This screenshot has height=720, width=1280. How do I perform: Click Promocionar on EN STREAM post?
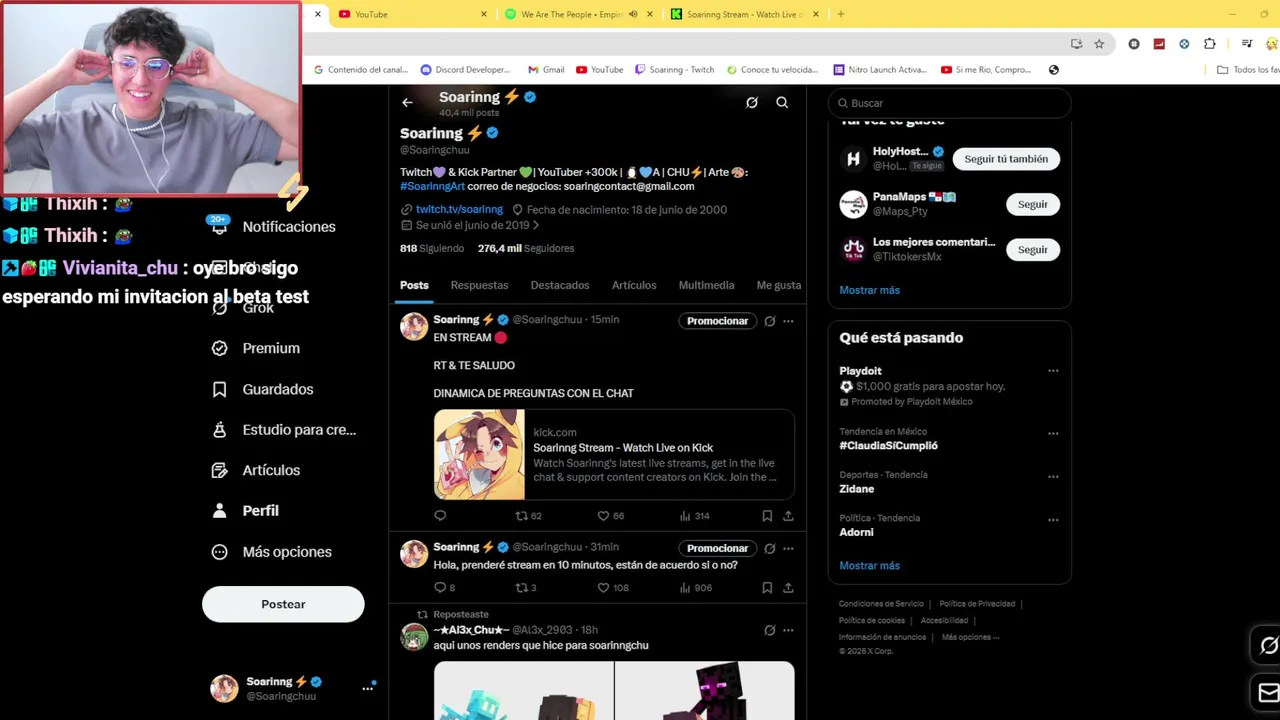coord(717,321)
